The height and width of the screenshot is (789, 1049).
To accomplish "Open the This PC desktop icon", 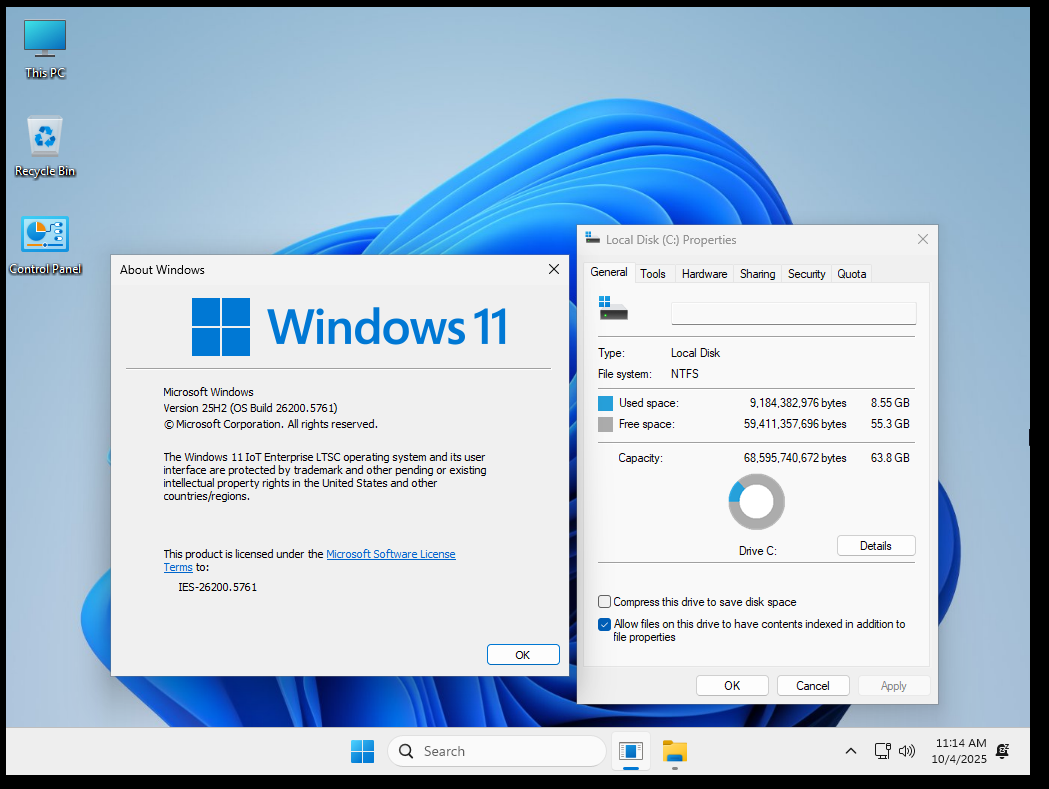I will pos(45,49).
